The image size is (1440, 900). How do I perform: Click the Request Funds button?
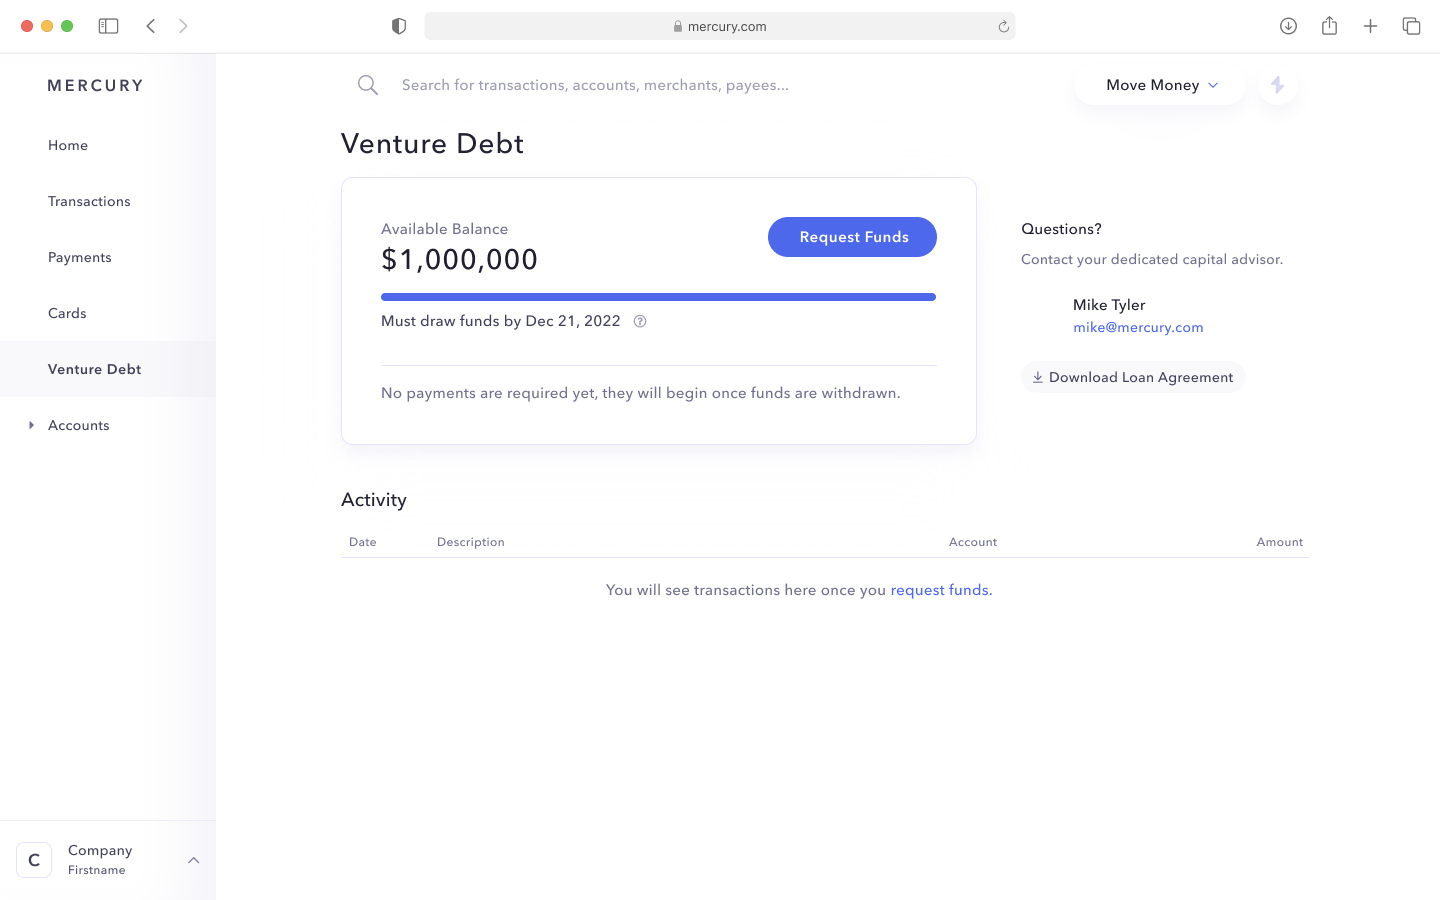point(852,237)
